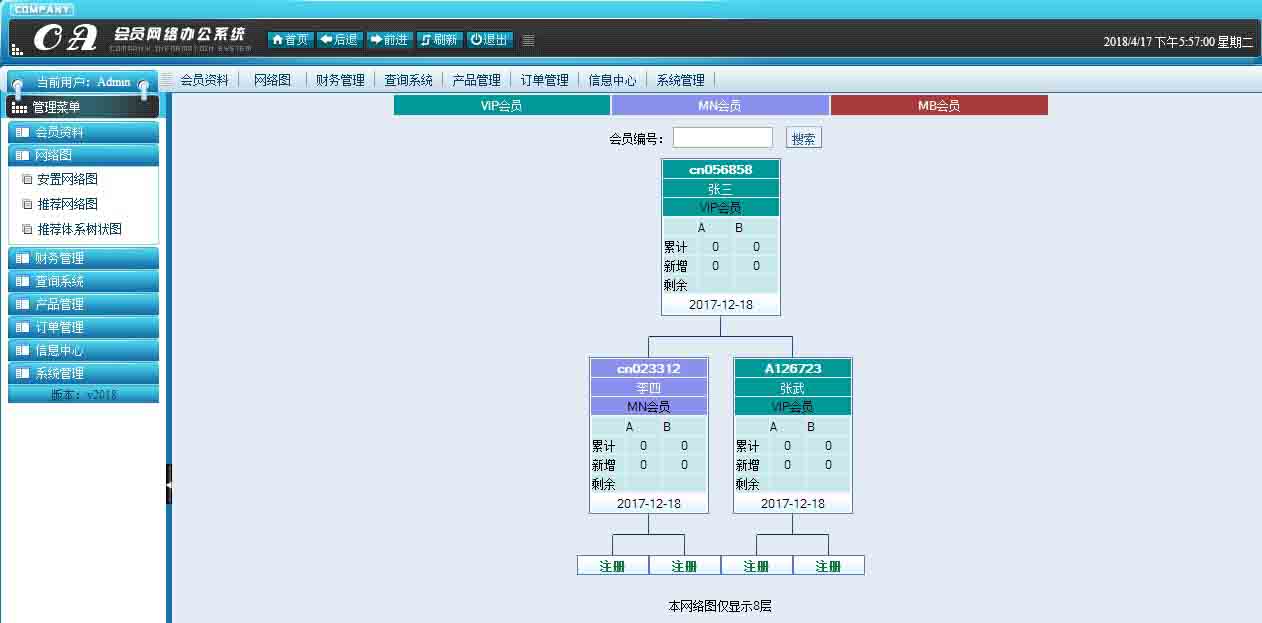Open the 产品管理 top menu
Image resolution: width=1262 pixels, height=623 pixels.
point(476,80)
